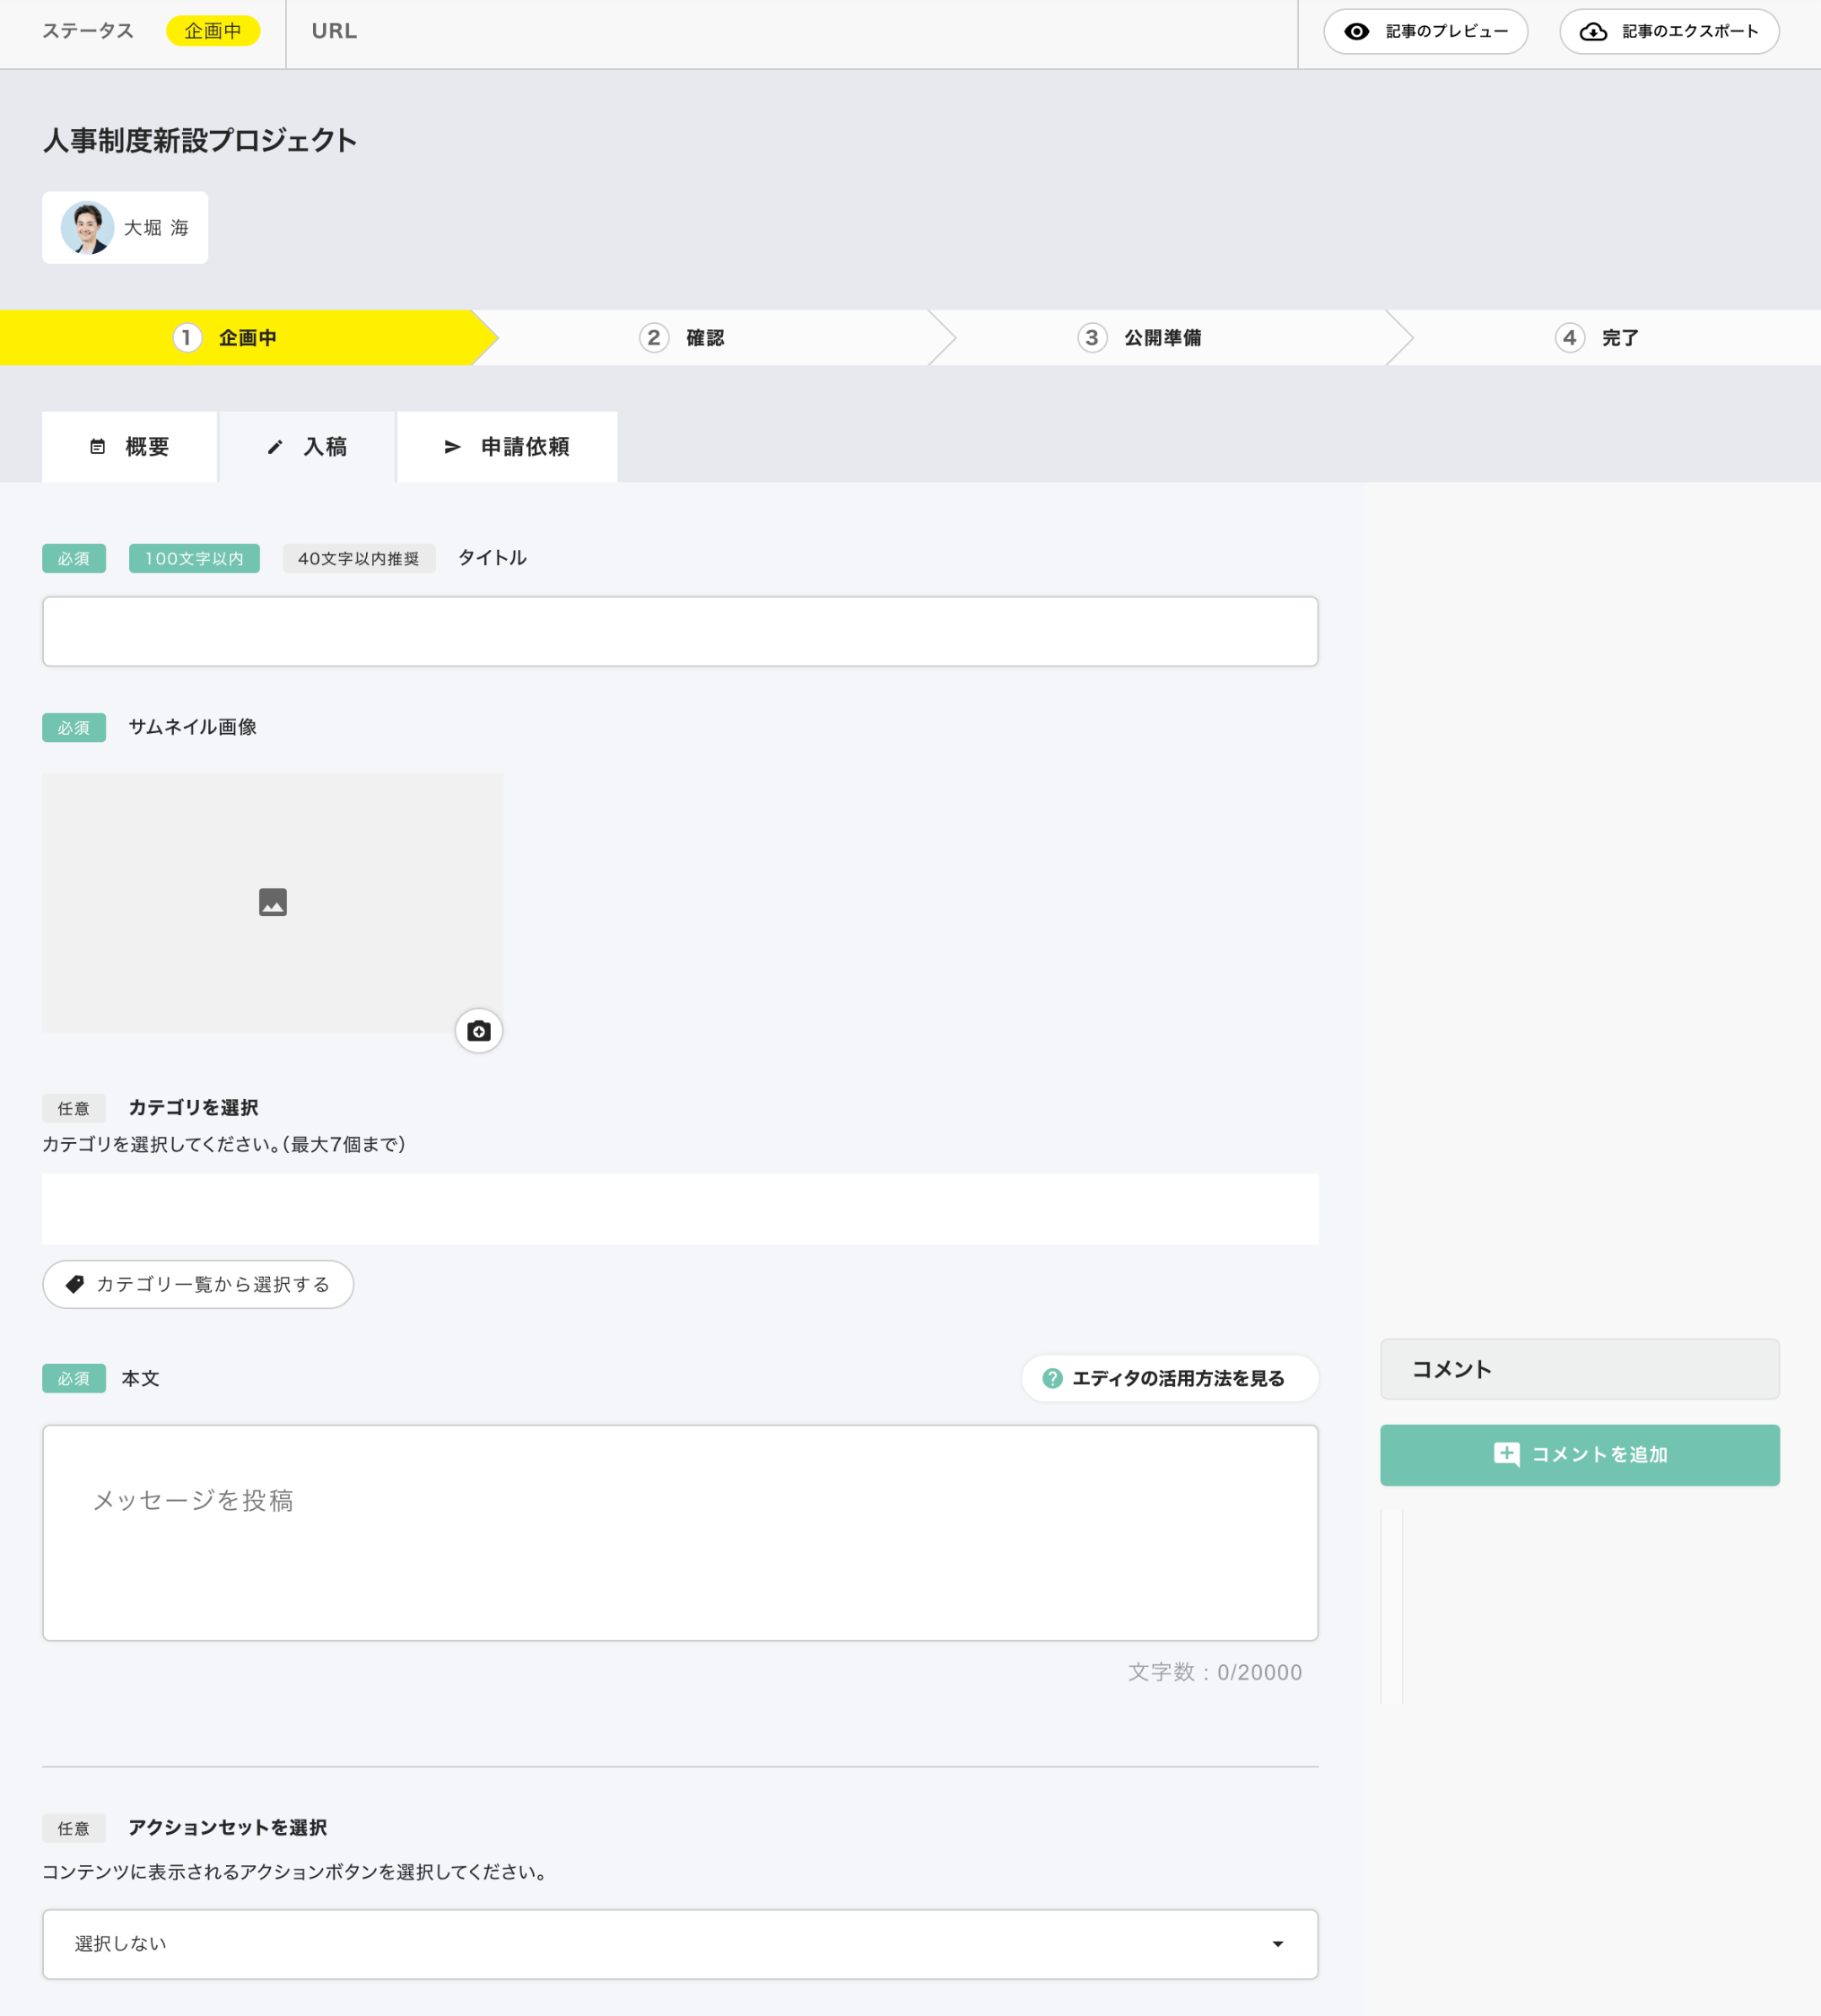Select the 概要 tab
Screen dimensions: 1821x2016
129,447
